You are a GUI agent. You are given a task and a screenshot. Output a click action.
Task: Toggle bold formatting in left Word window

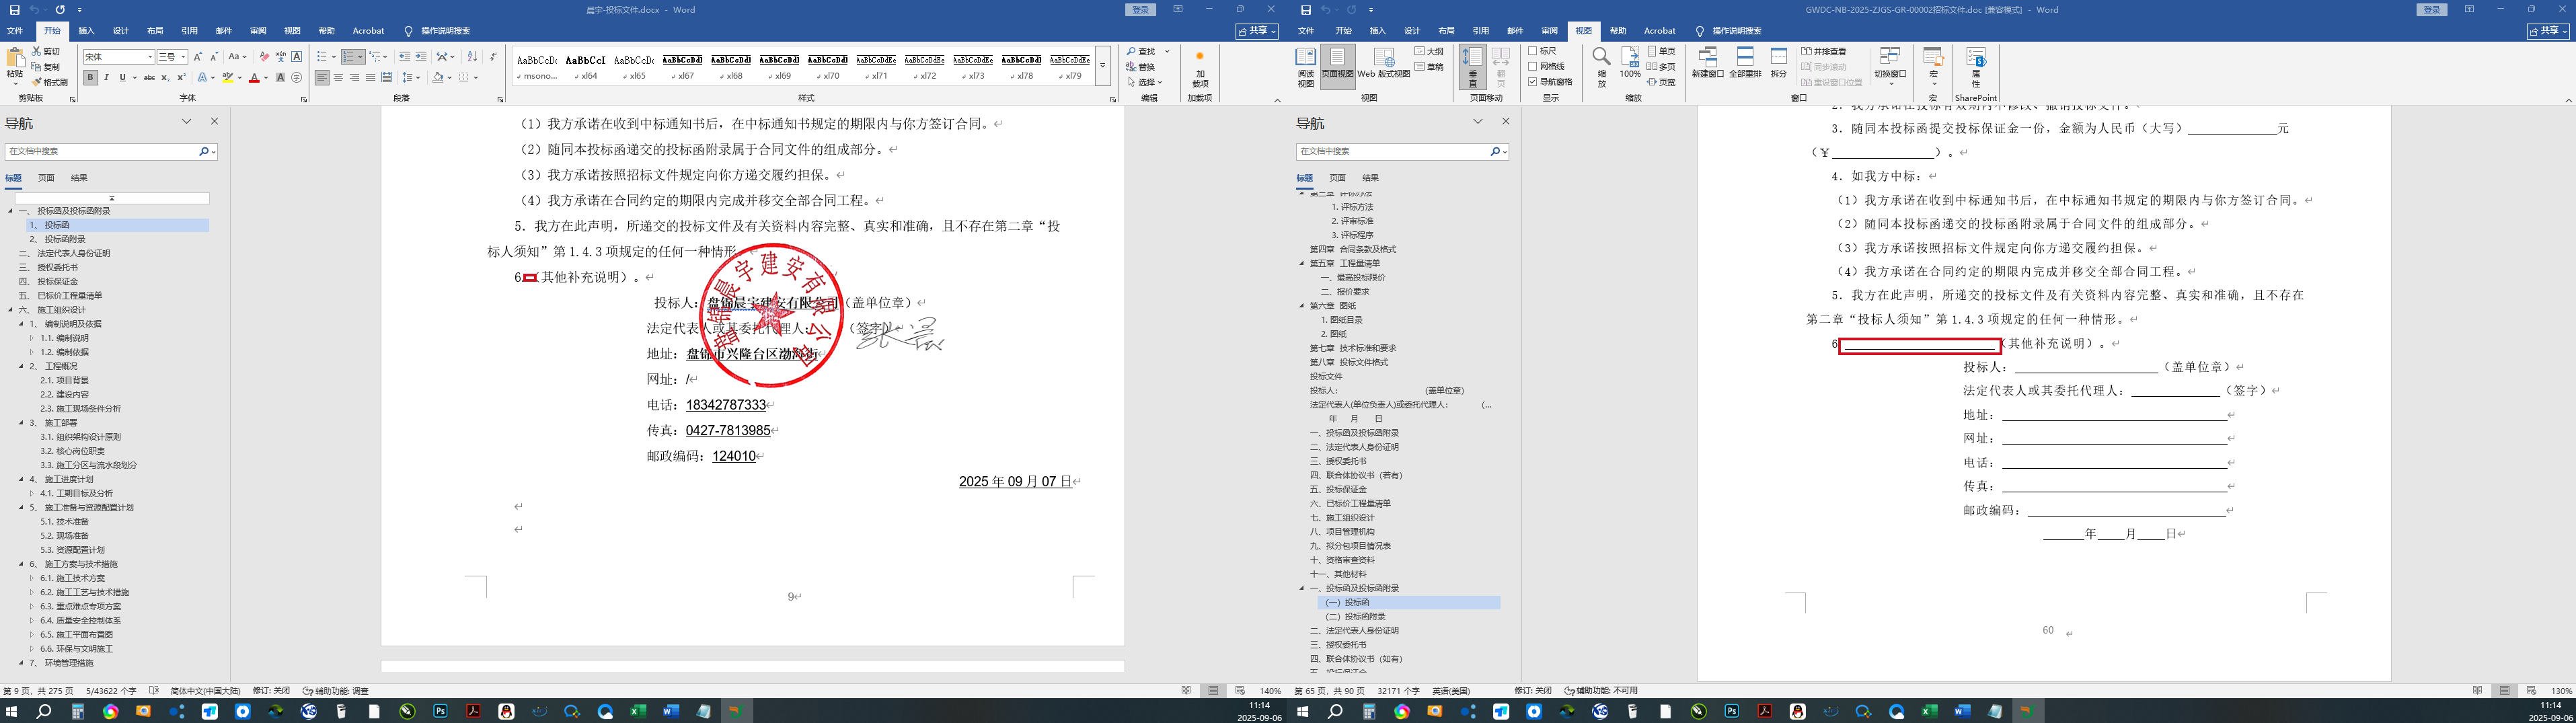(x=90, y=78)
